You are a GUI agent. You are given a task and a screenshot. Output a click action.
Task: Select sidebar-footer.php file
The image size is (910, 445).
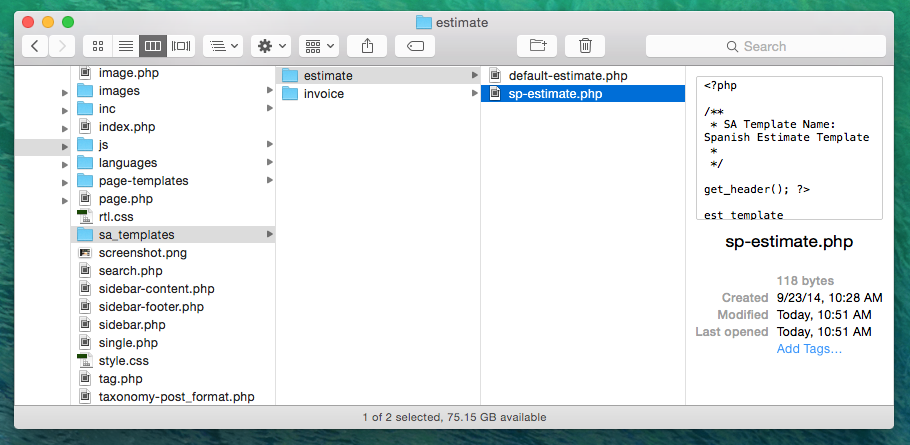pyautogui.click(x=173, y=306)
